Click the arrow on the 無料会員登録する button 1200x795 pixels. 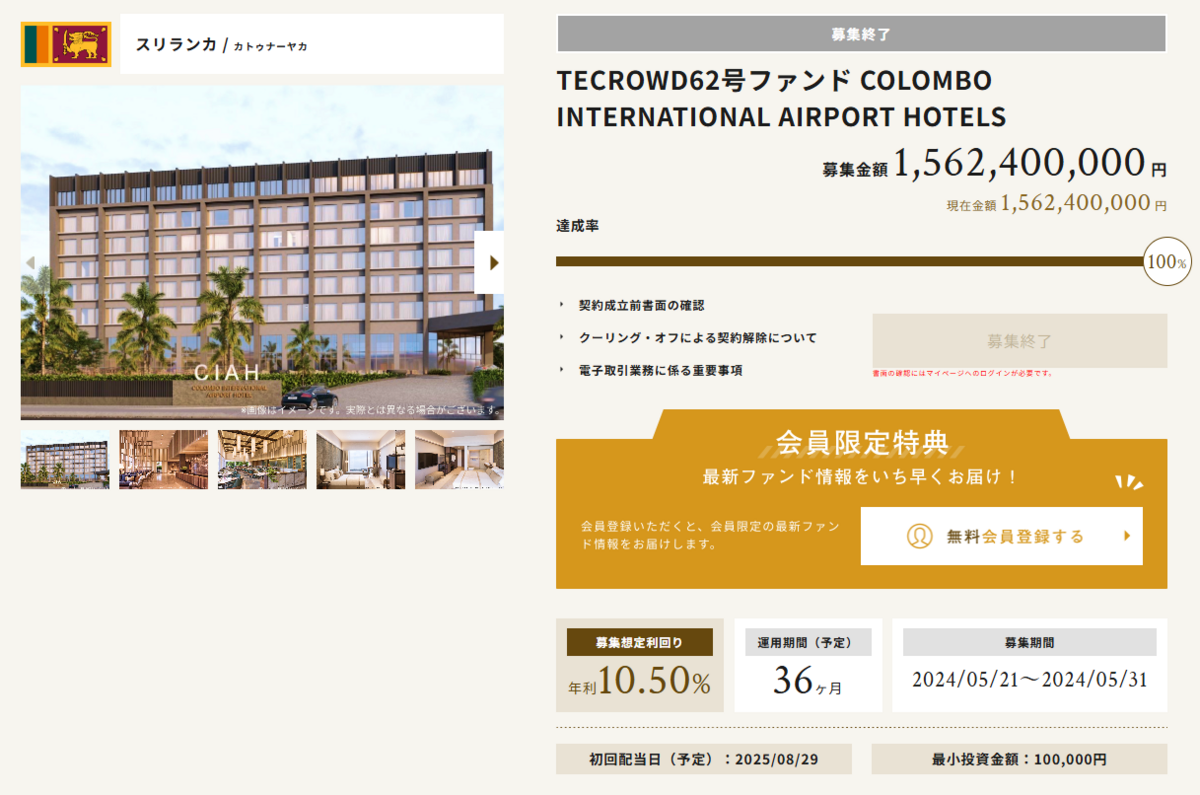[x=1127, y=536]
